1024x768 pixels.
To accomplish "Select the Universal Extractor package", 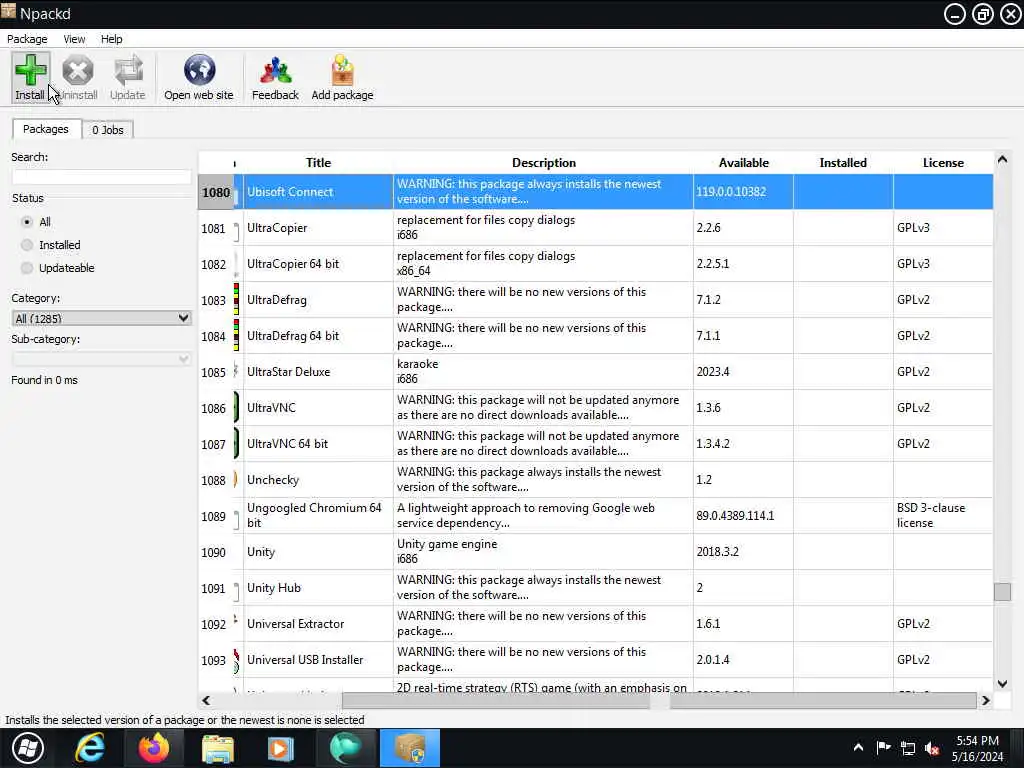I will [295, 624].
